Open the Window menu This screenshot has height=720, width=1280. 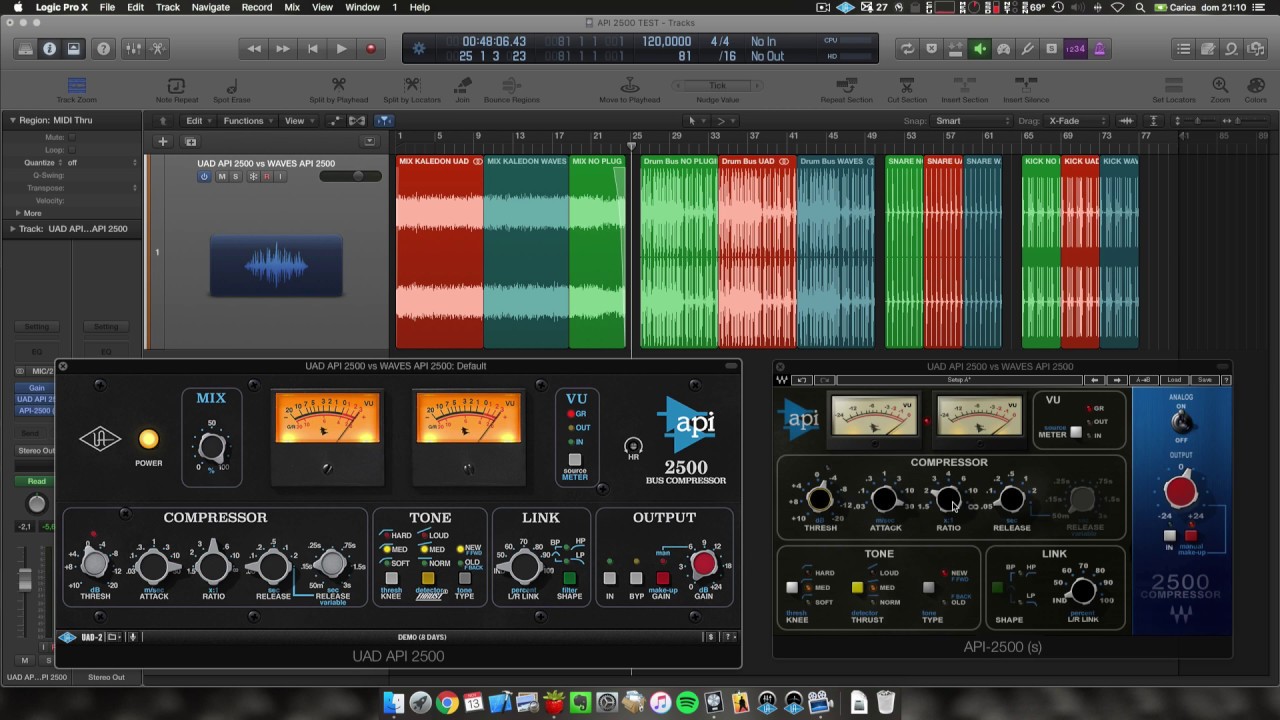coord(362,7)
